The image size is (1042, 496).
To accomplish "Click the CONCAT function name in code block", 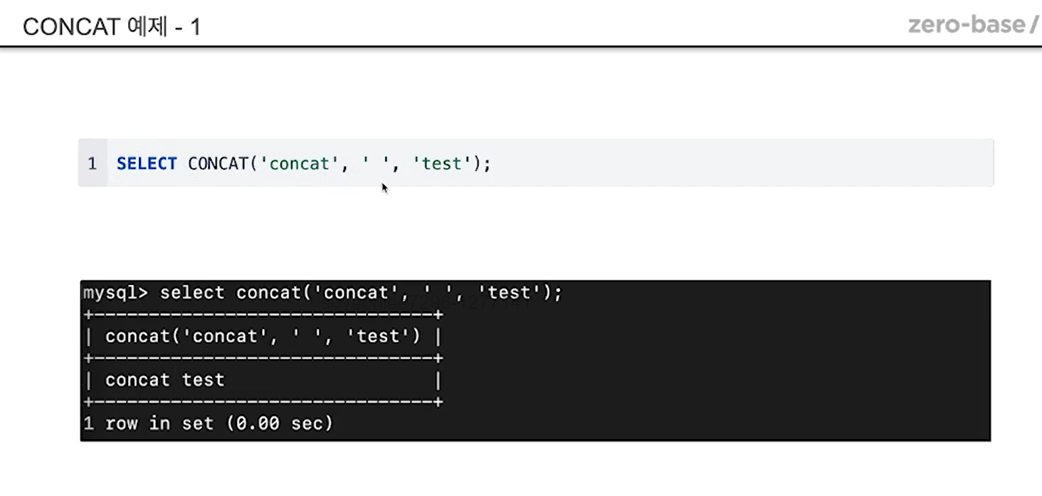I will [x=219, y=164].
